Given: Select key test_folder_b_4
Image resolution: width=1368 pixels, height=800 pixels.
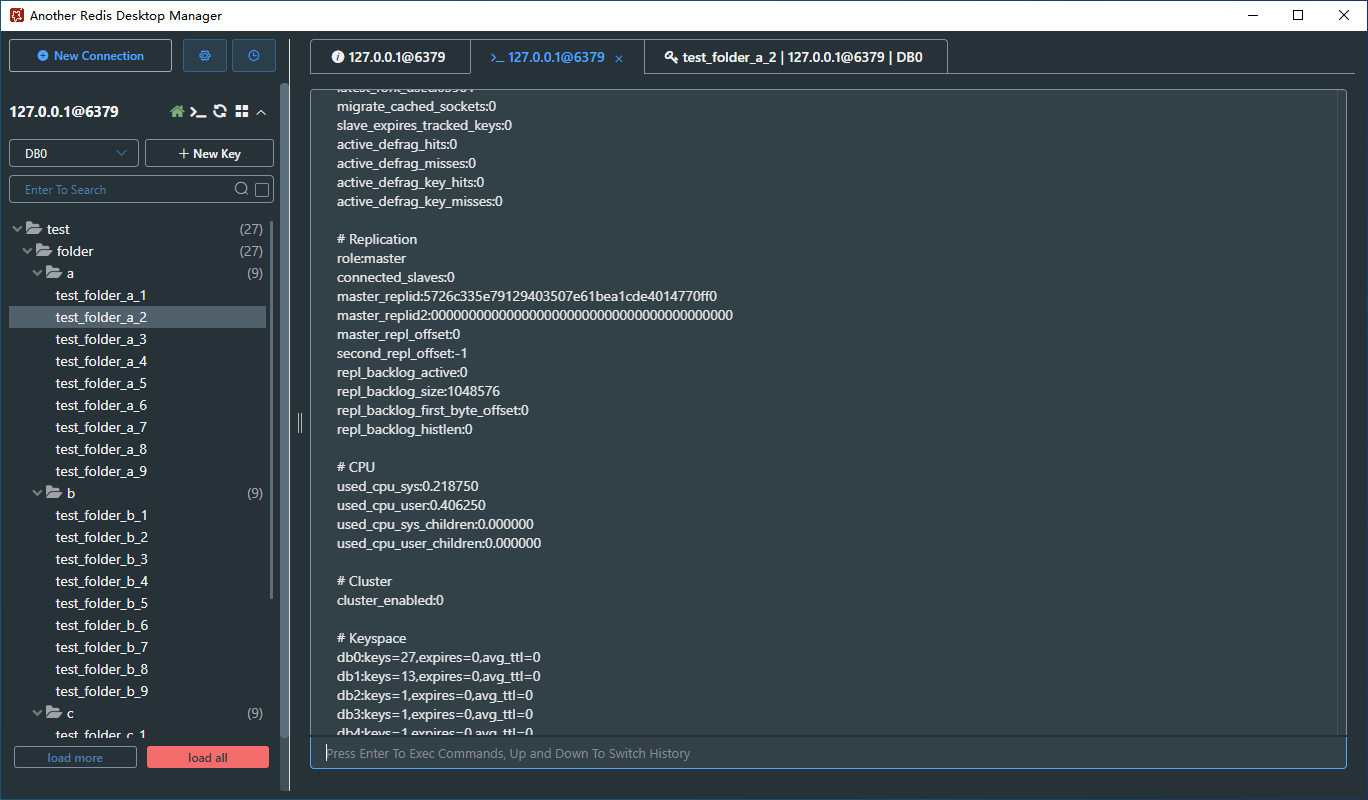Looking at the screenshot, I should click(x=137, y=581).
